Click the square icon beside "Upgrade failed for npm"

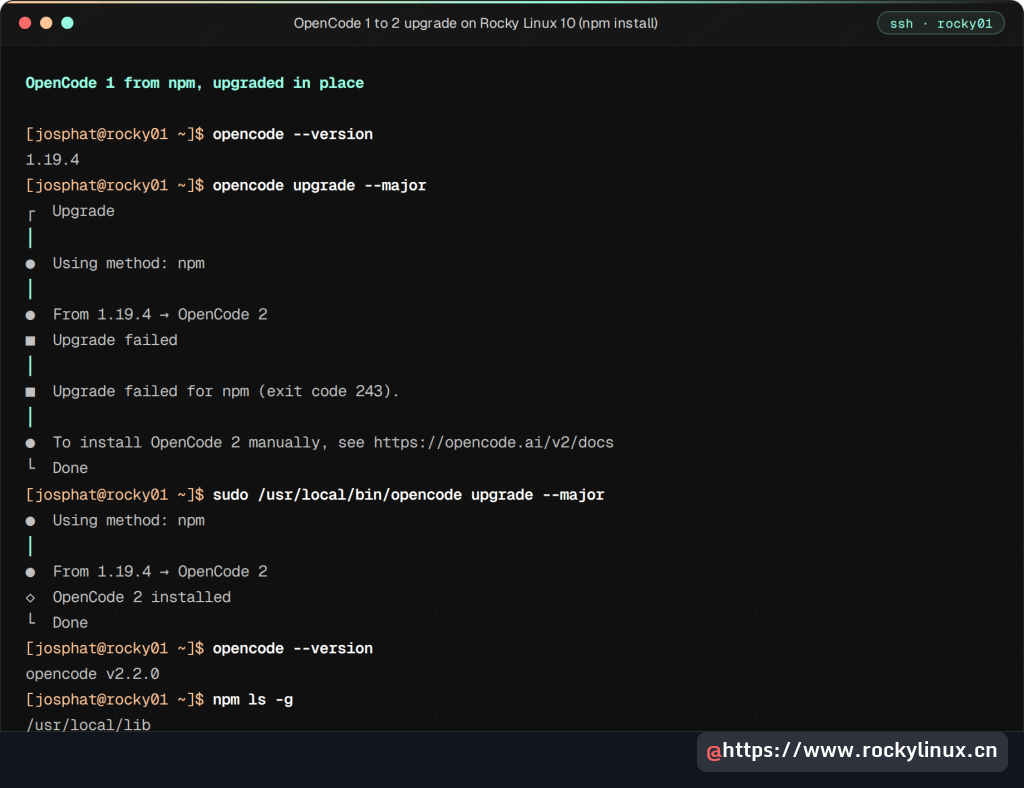[x=30, y=392]
